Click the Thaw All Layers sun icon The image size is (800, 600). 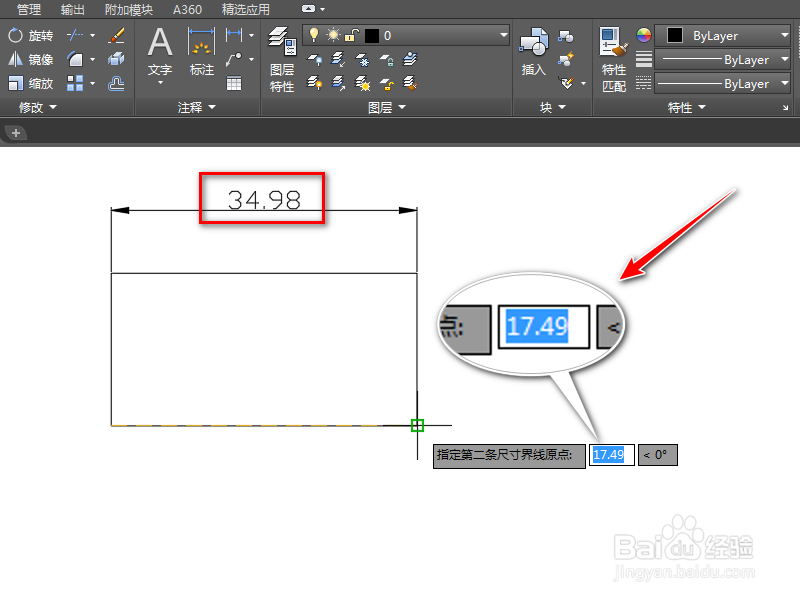pos(362,83)
